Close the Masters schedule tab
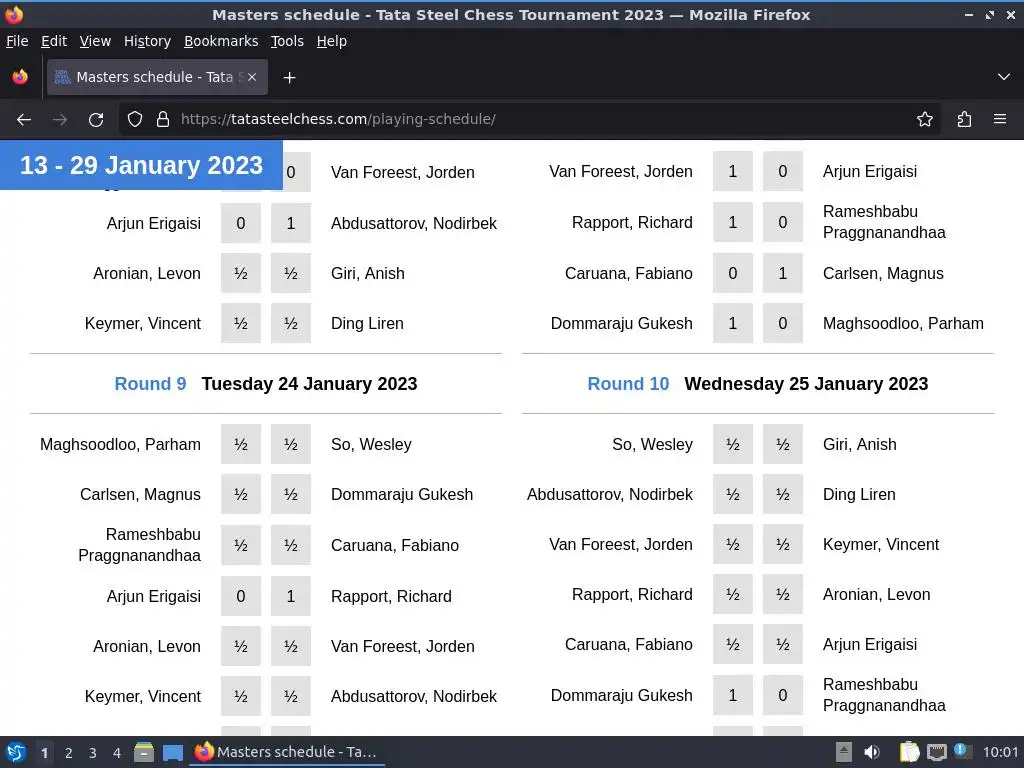1024x768 pixels. (x=252, y=77)
